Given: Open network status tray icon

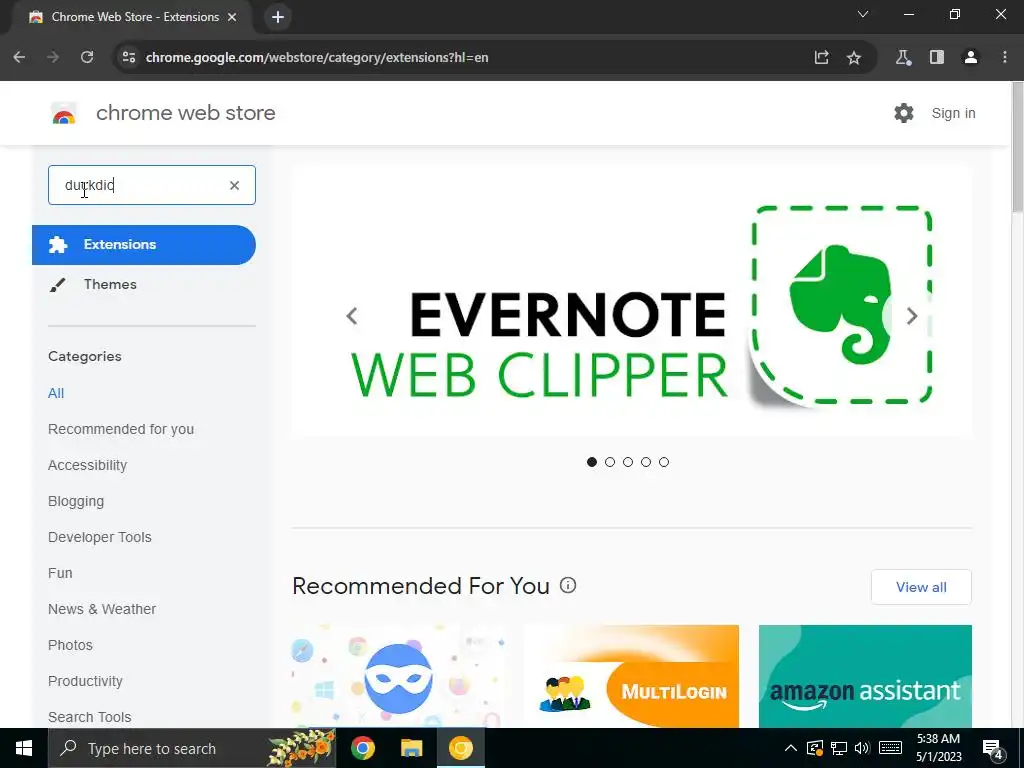Looking at the screenshot, I should [x=839, y=748].
